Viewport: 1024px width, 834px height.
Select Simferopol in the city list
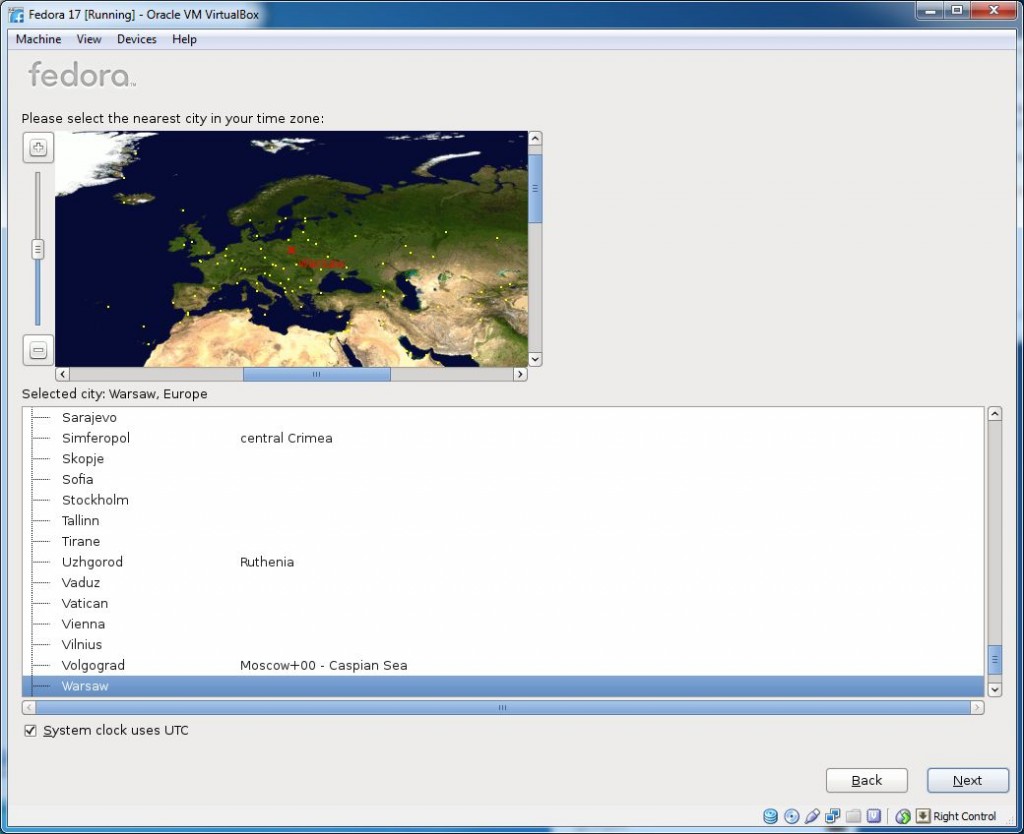tap(503, 438)
